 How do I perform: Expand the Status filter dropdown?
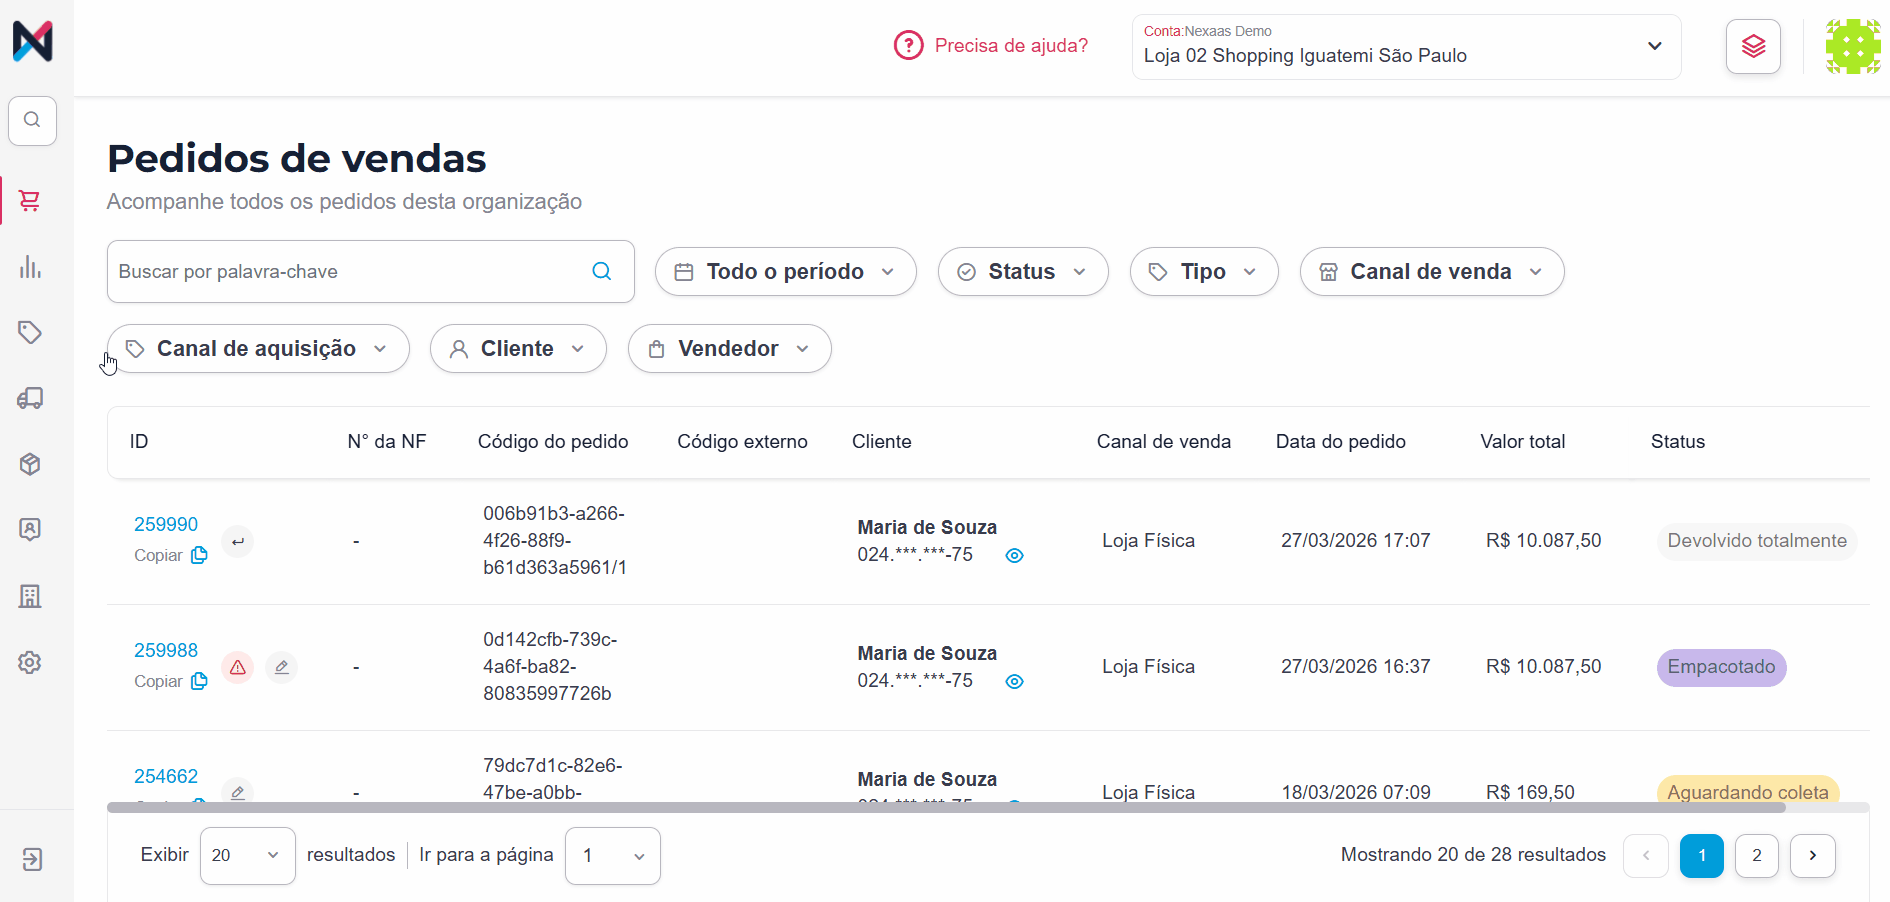(1023, 272)
